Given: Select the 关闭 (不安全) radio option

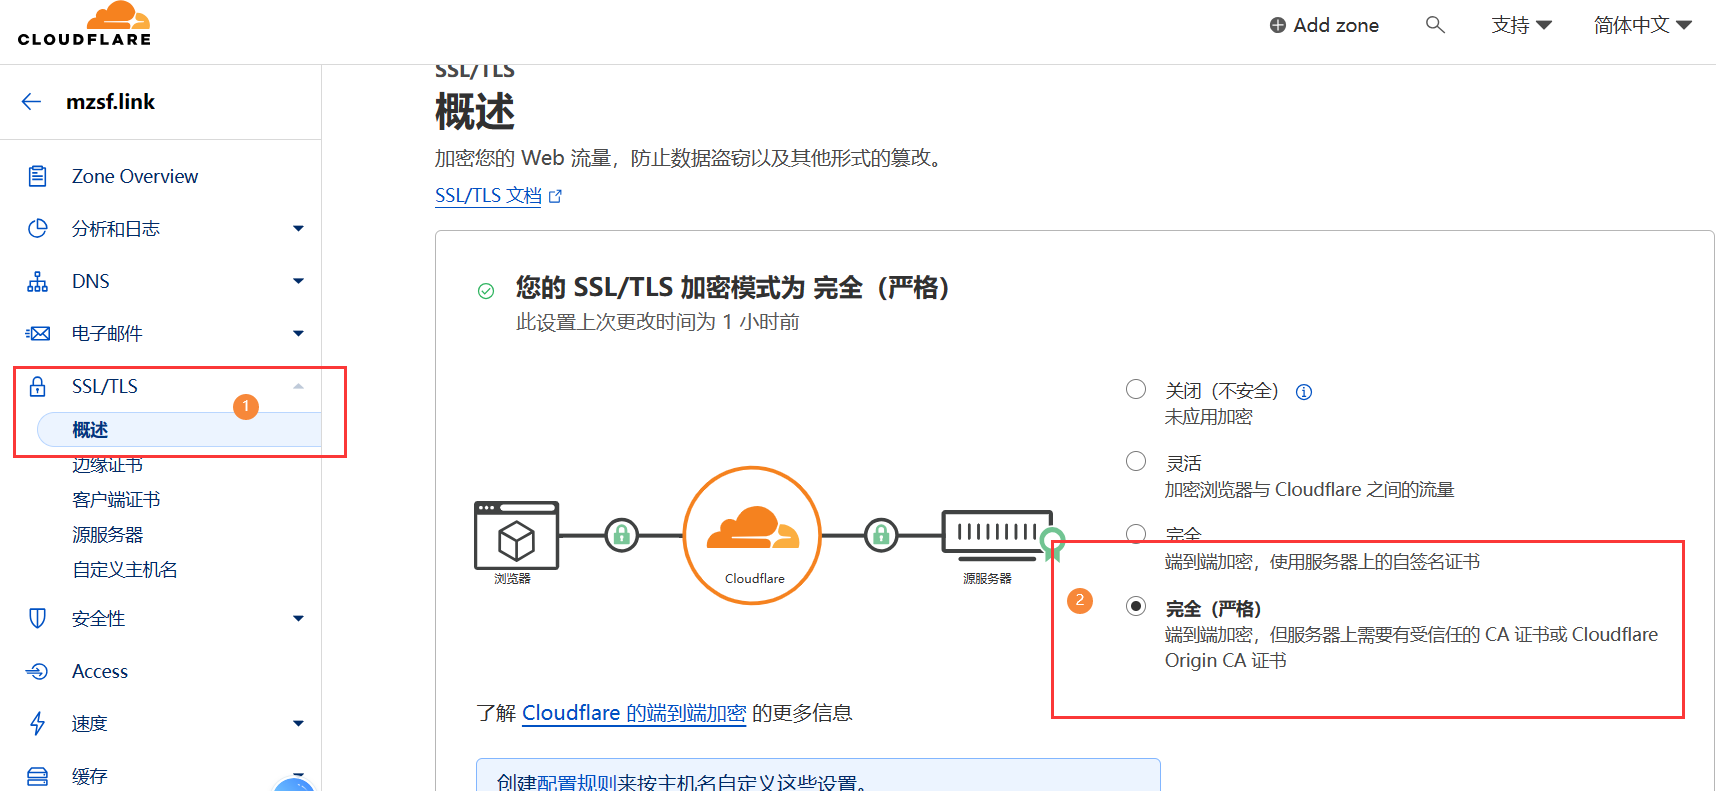Looking at the screenshot, I should (x=1136, y=389).
